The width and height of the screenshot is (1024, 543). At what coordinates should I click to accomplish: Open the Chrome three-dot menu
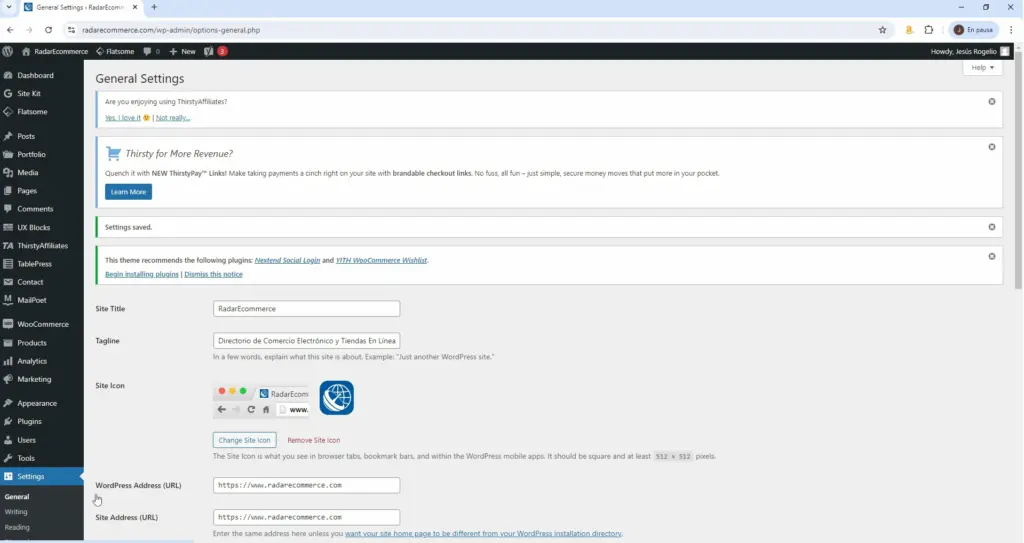pyautogui.click(x=1011, y=30)
